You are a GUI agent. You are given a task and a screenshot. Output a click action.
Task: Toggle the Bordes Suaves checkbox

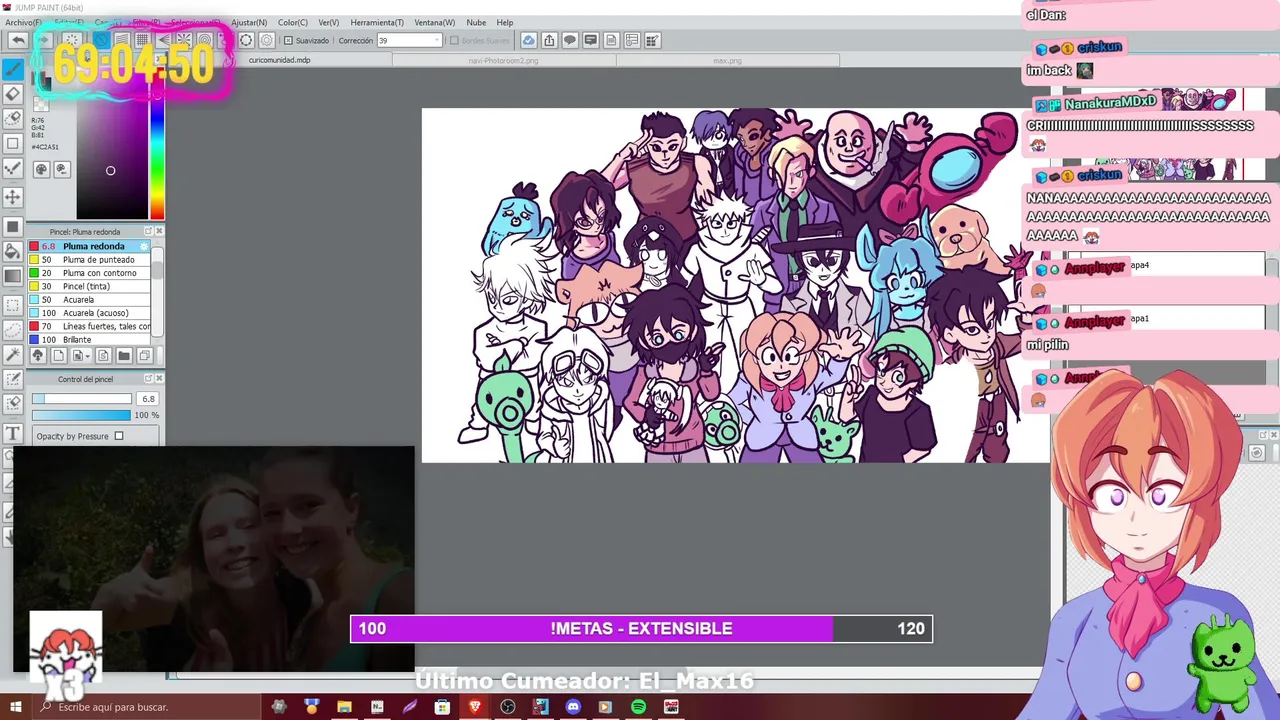coord(454,41)
